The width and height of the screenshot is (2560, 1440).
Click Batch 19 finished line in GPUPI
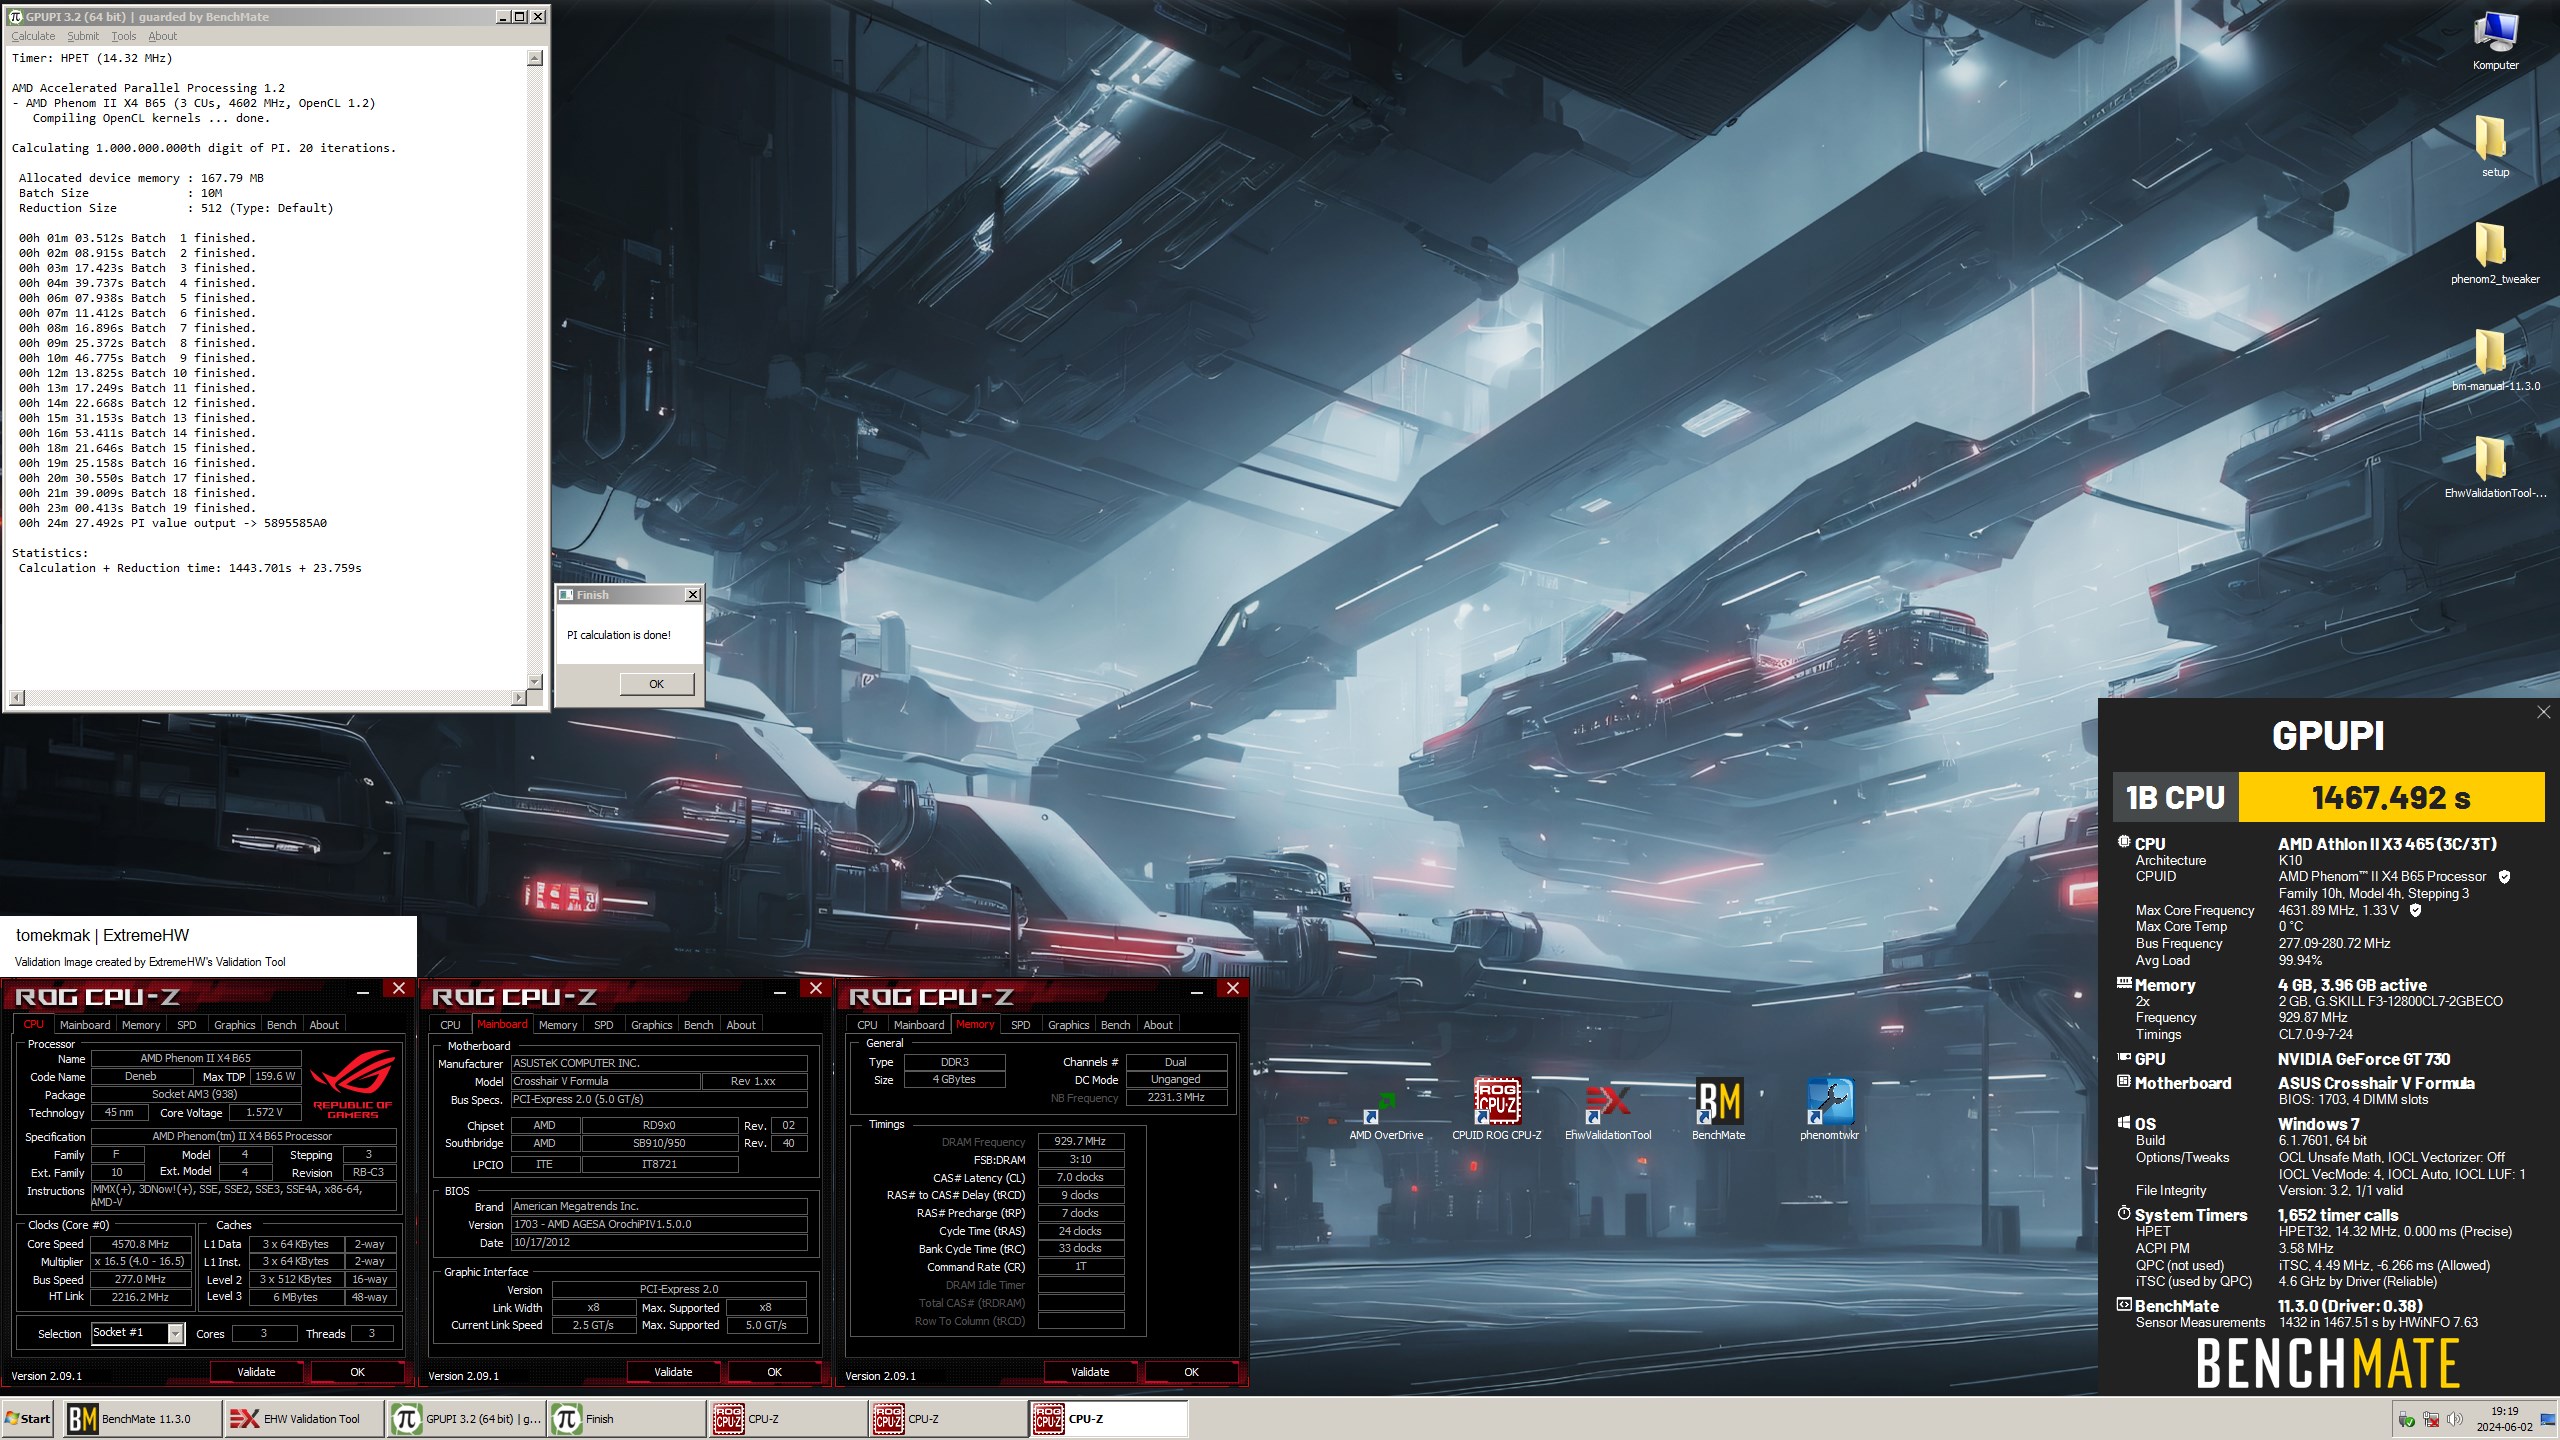click(x=137, y=508)
